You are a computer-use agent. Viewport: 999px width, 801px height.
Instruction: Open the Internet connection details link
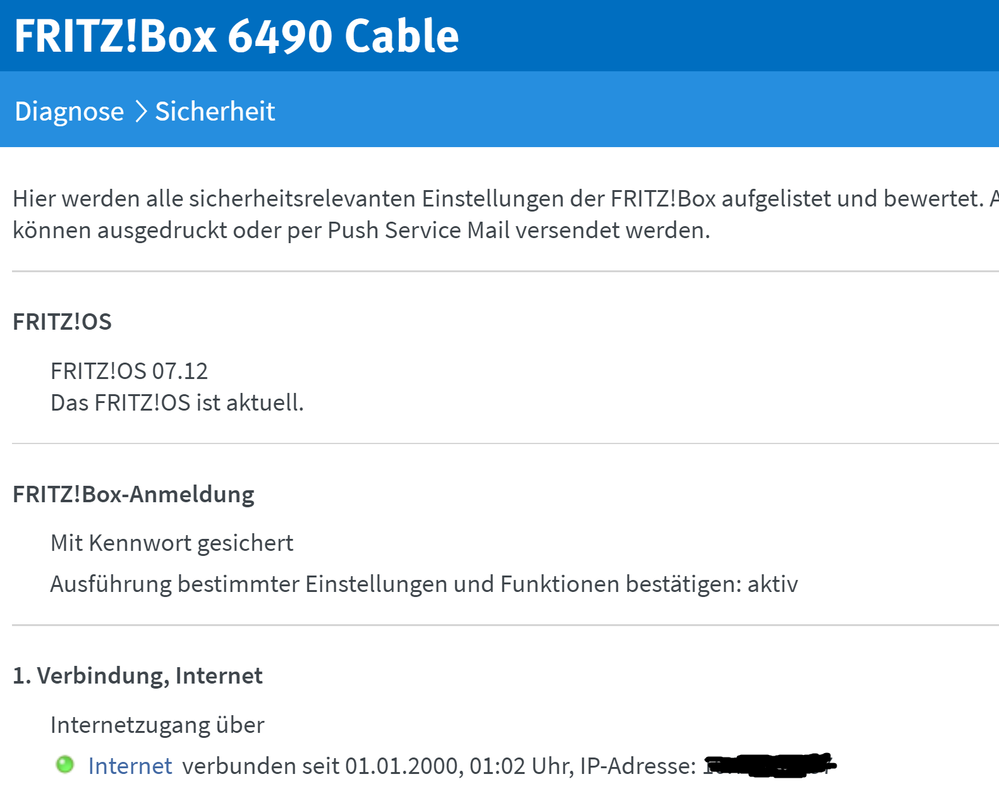click(x=130, y=765)
